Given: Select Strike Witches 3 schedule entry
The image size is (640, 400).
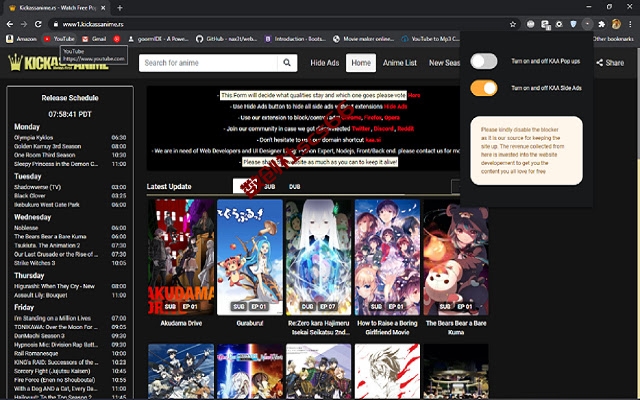Looking at the screenshot, I should click(35, 263).
